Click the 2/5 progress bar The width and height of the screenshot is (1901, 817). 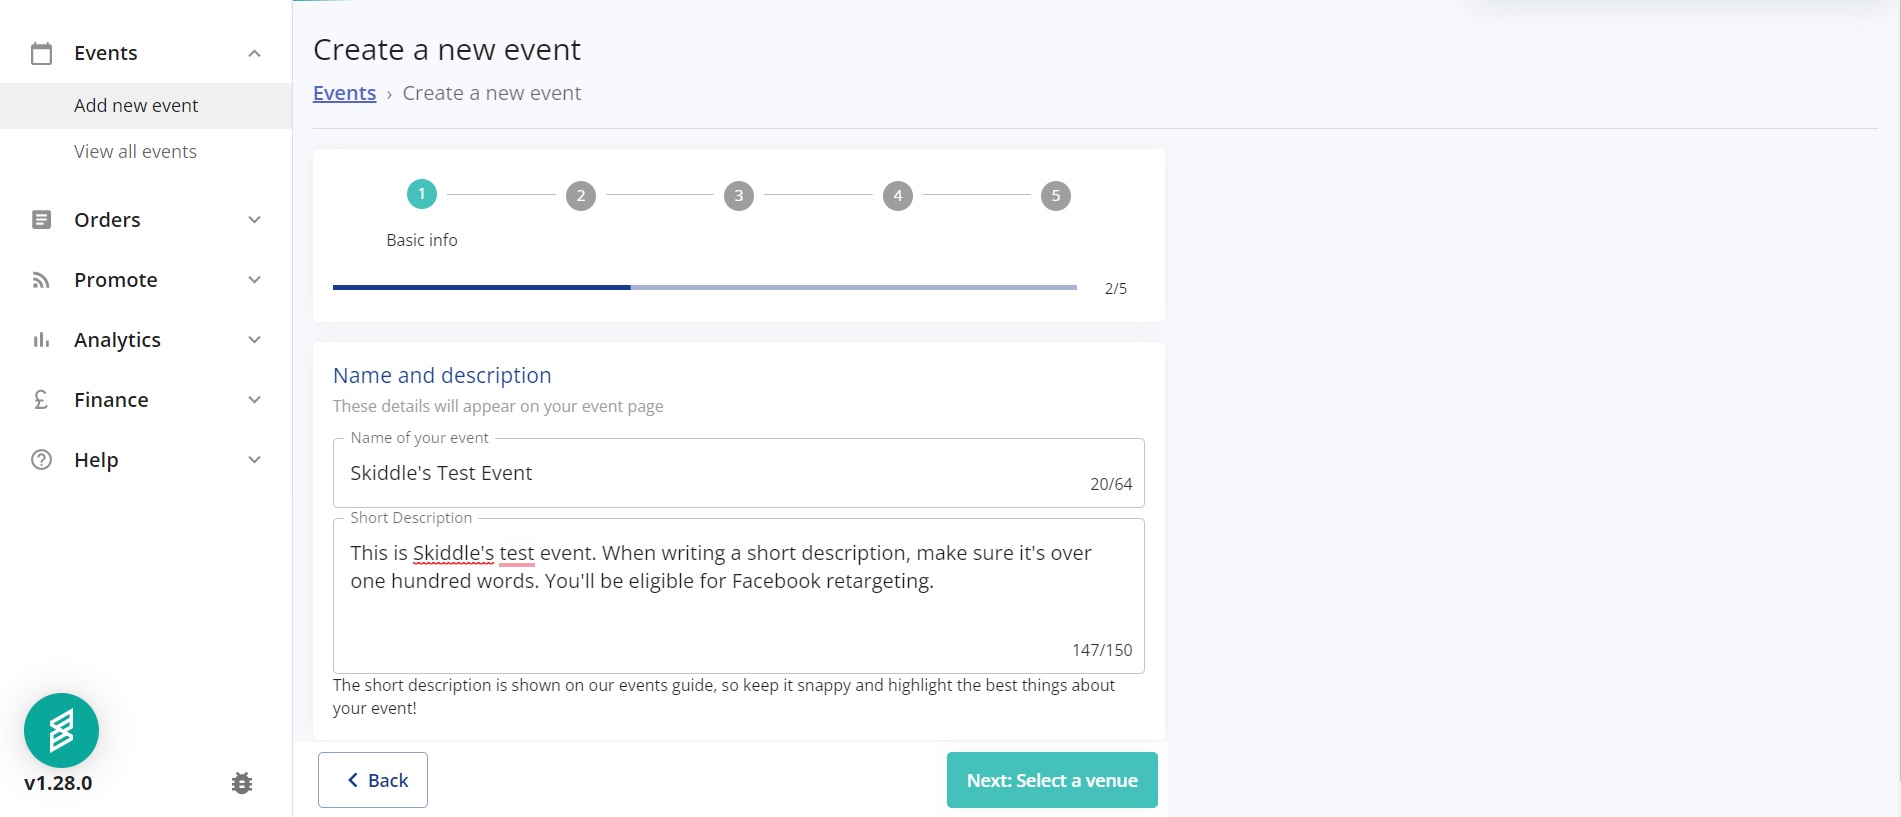pyautogui.click(x=705, y=287)
